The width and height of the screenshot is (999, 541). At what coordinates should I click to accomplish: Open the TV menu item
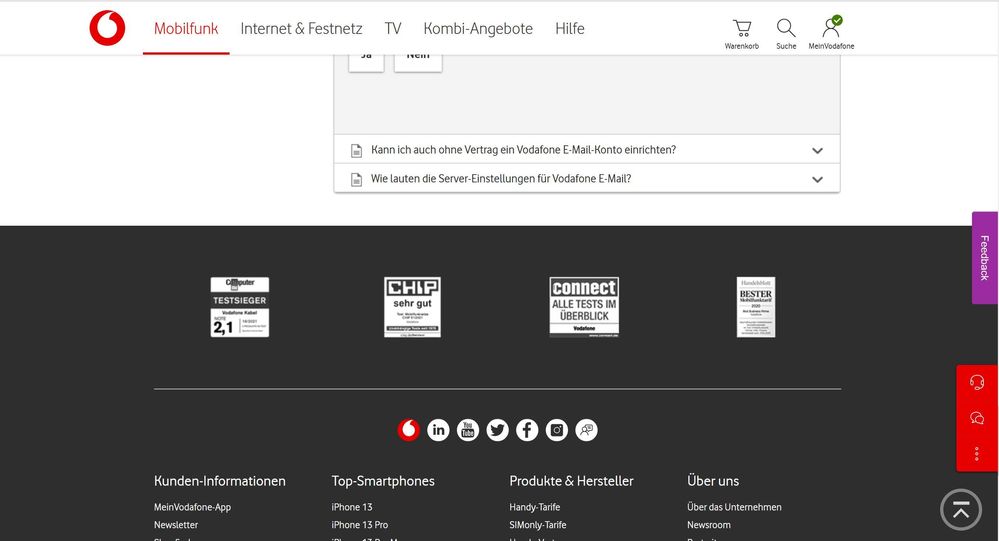click(x=393, y=29)
